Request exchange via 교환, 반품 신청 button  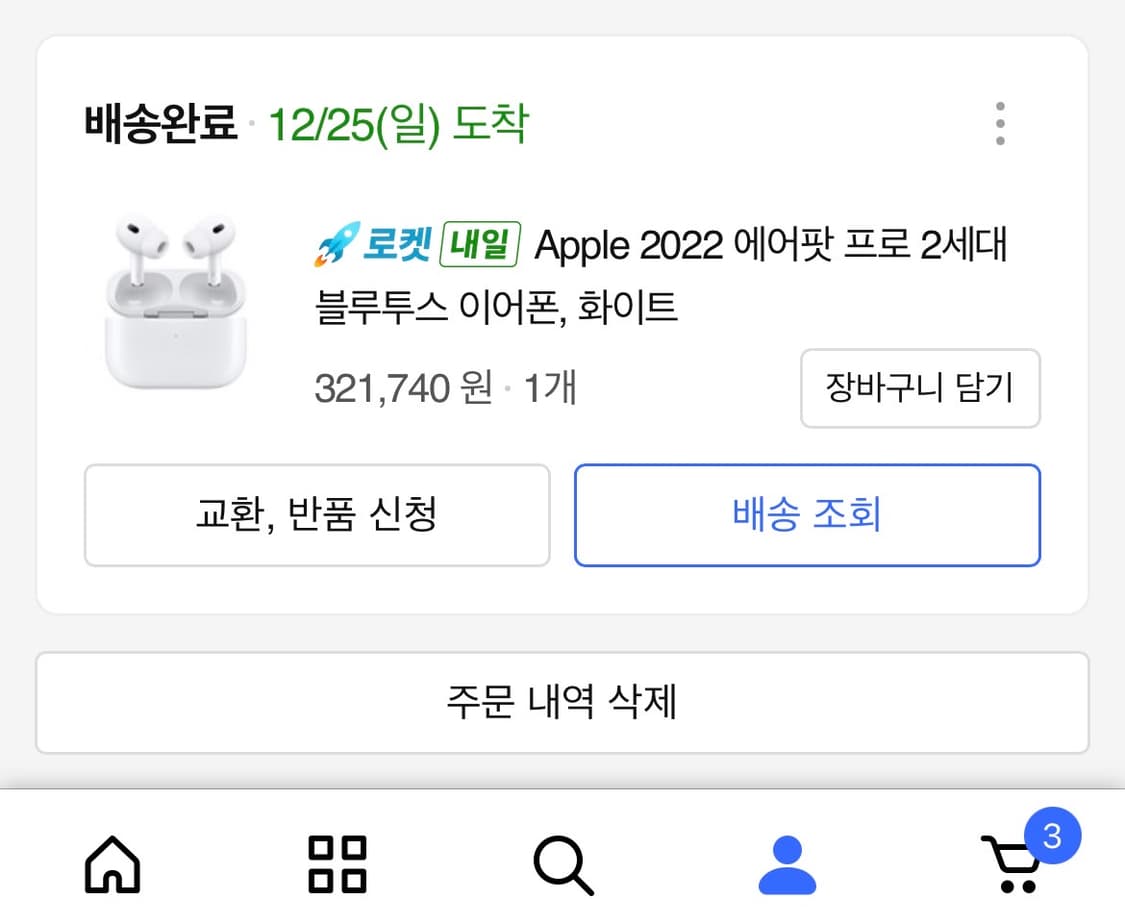point(317,515)
